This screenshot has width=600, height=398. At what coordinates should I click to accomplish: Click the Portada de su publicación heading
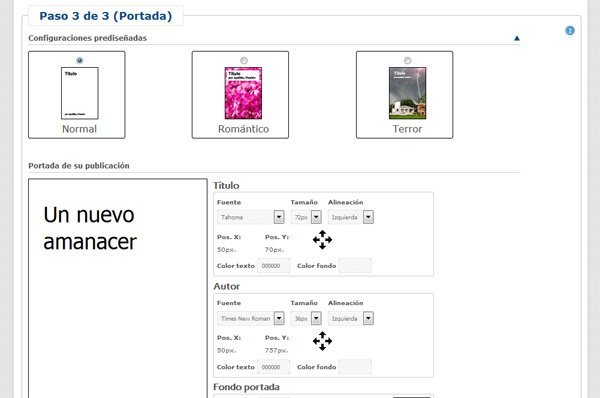tap(79, 166)
